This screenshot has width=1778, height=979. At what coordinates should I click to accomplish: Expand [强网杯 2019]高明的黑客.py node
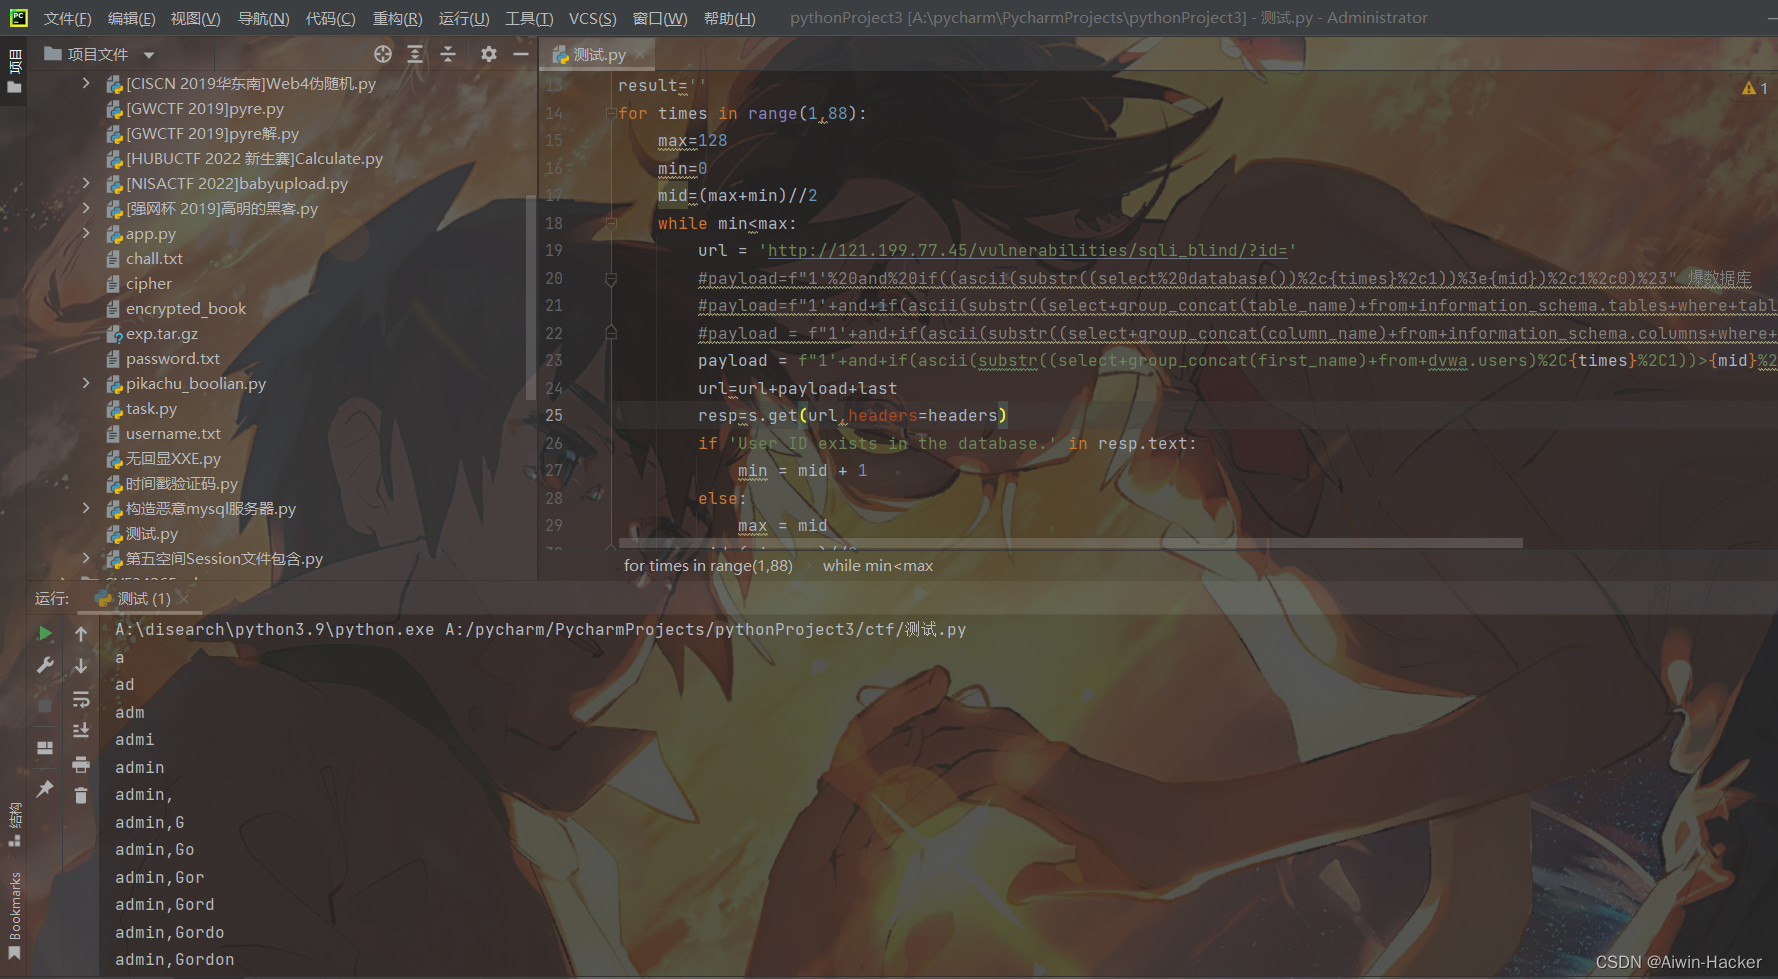point(86,208)
